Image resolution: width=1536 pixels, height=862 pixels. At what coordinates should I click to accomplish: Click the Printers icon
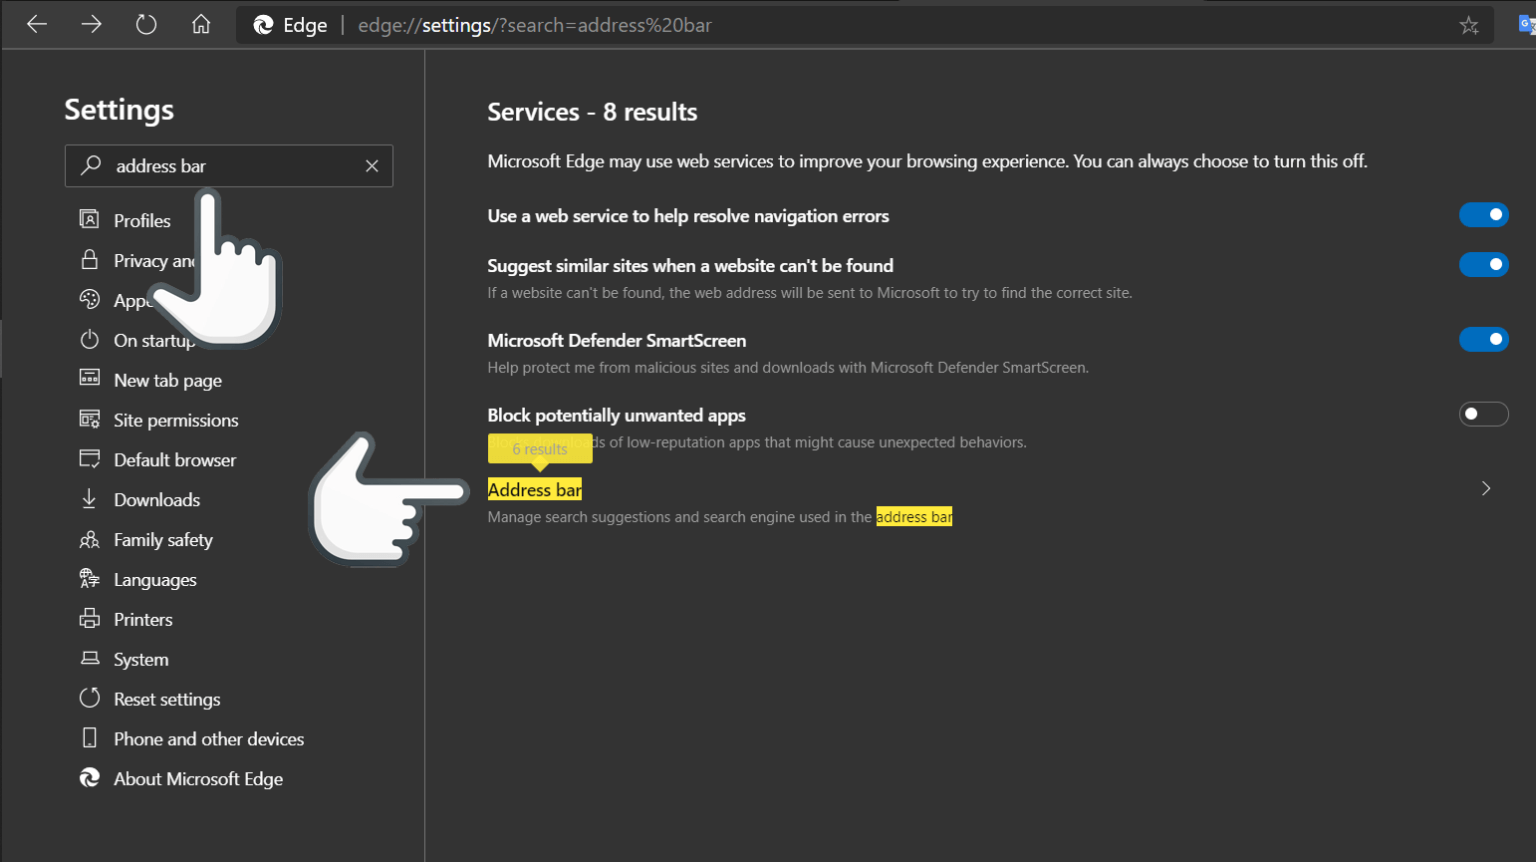(x=89, y=619)
